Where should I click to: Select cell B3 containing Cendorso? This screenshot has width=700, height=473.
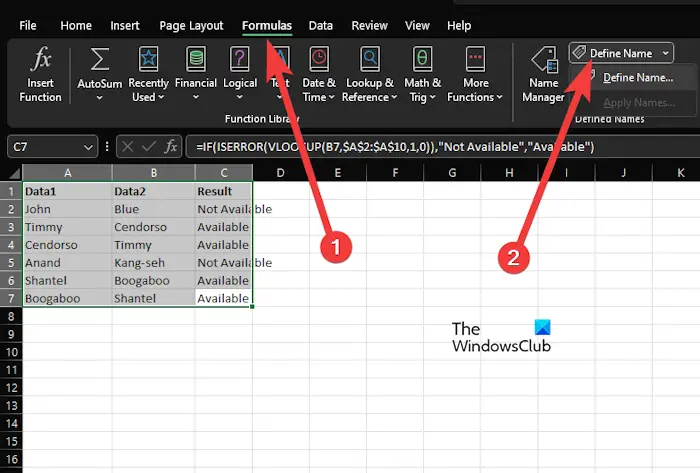point(154,227)
